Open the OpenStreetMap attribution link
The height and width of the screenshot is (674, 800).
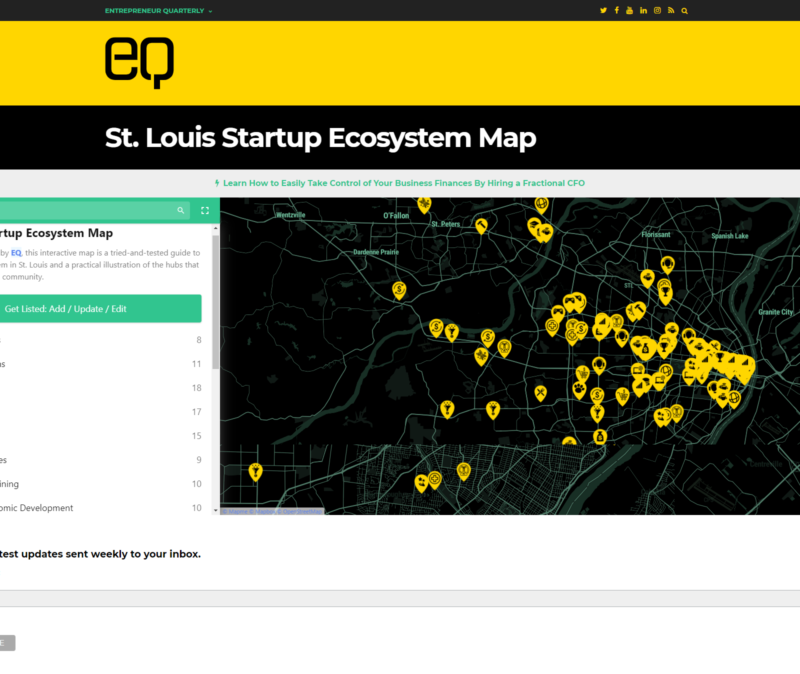[301, 511]
